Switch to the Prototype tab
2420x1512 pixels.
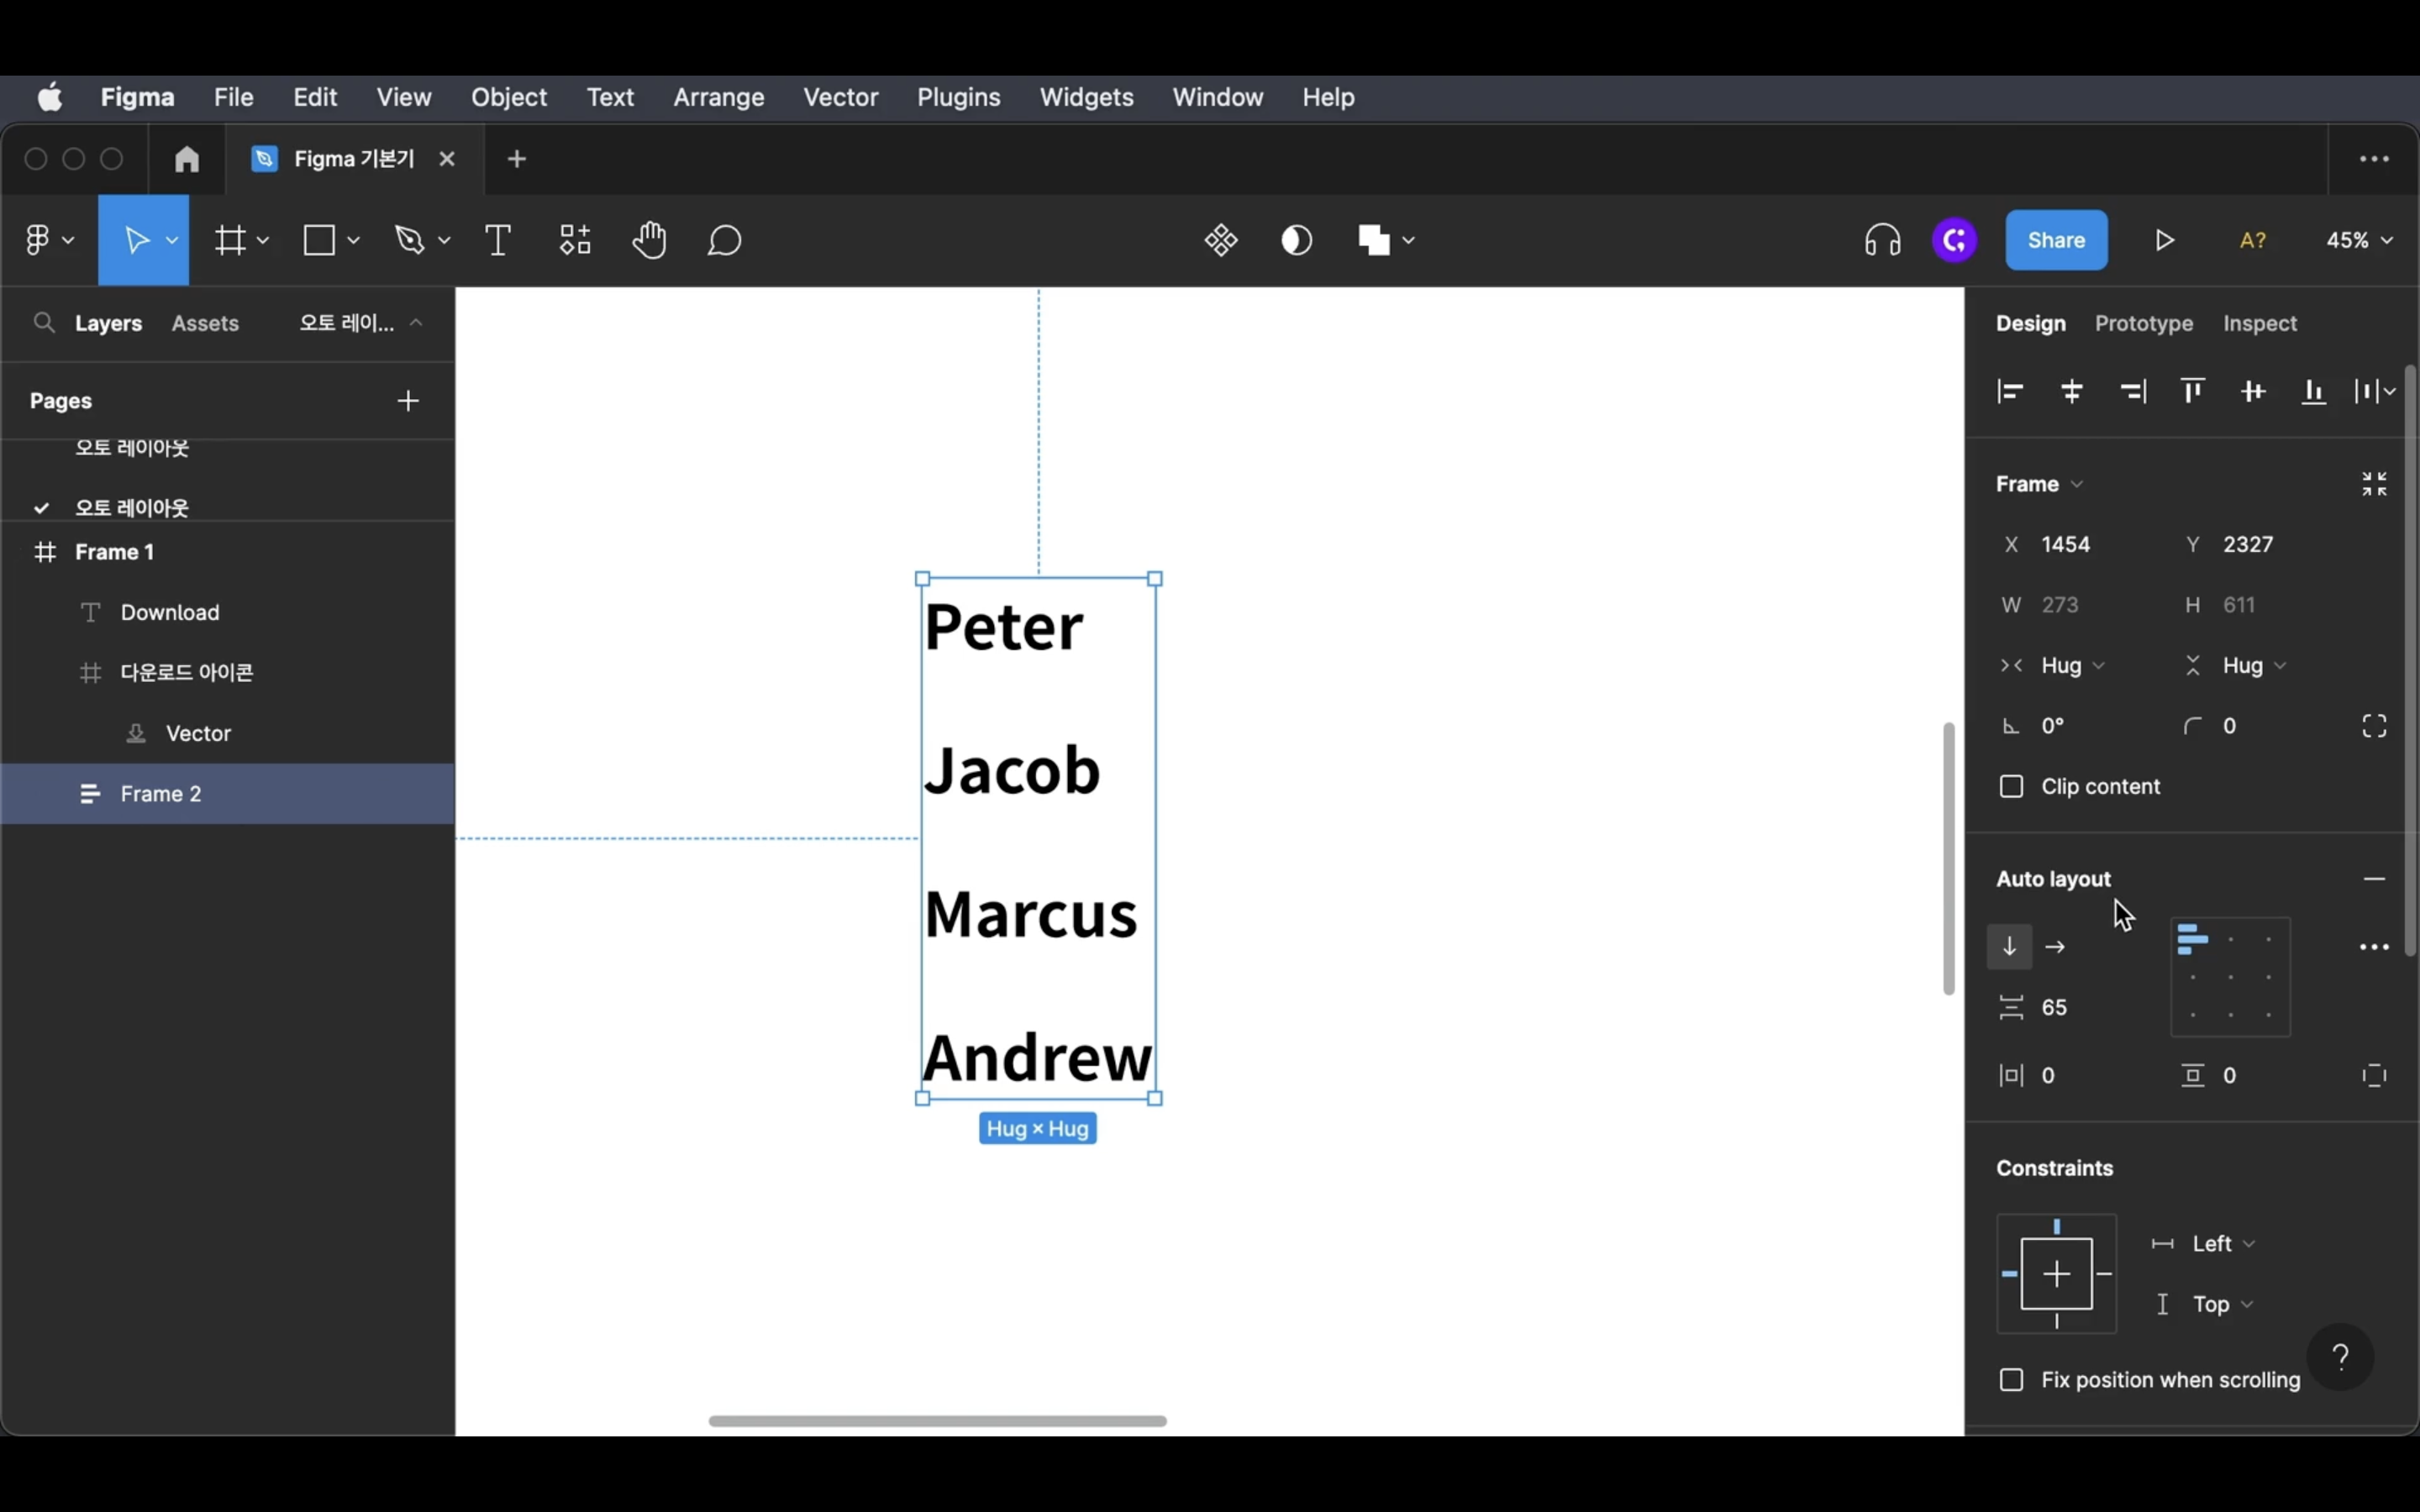[x=2143, y=324]
